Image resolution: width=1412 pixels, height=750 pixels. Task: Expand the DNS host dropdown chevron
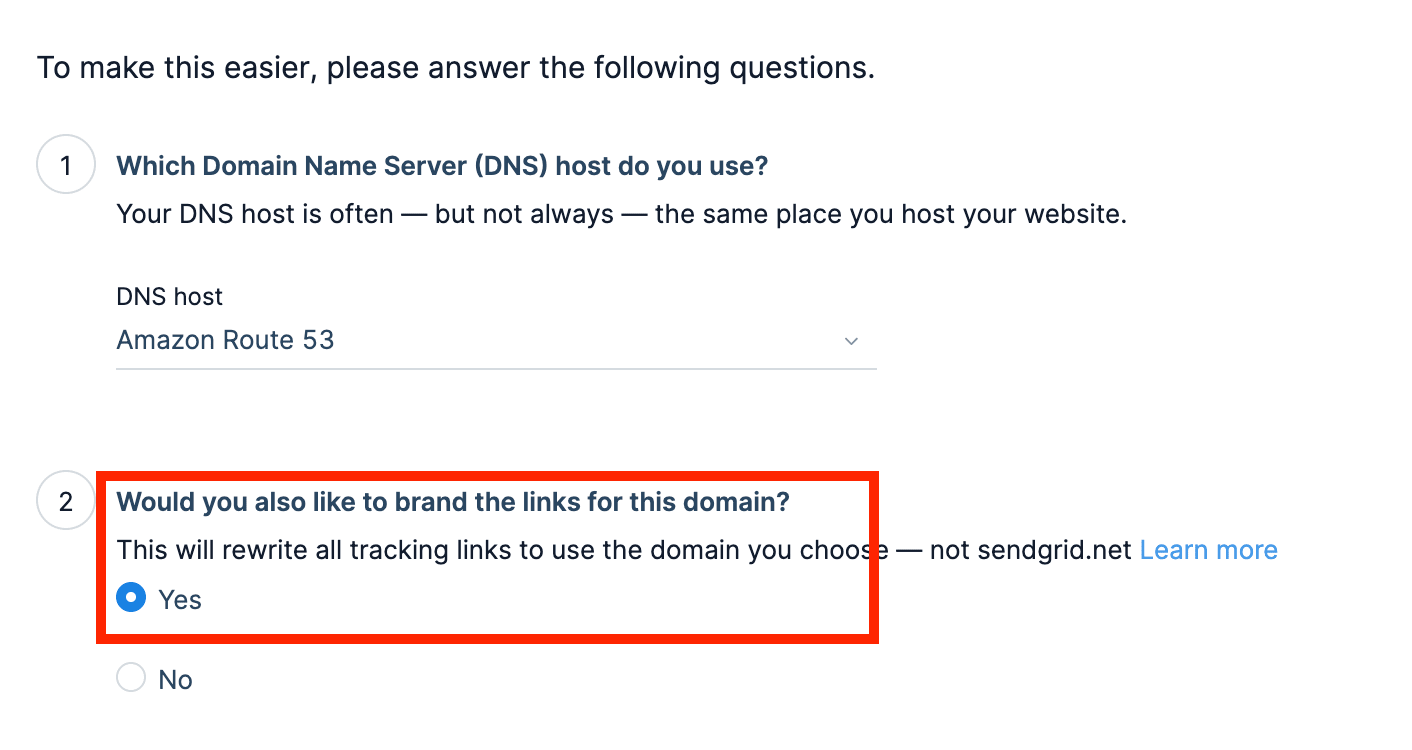(851, 341)
